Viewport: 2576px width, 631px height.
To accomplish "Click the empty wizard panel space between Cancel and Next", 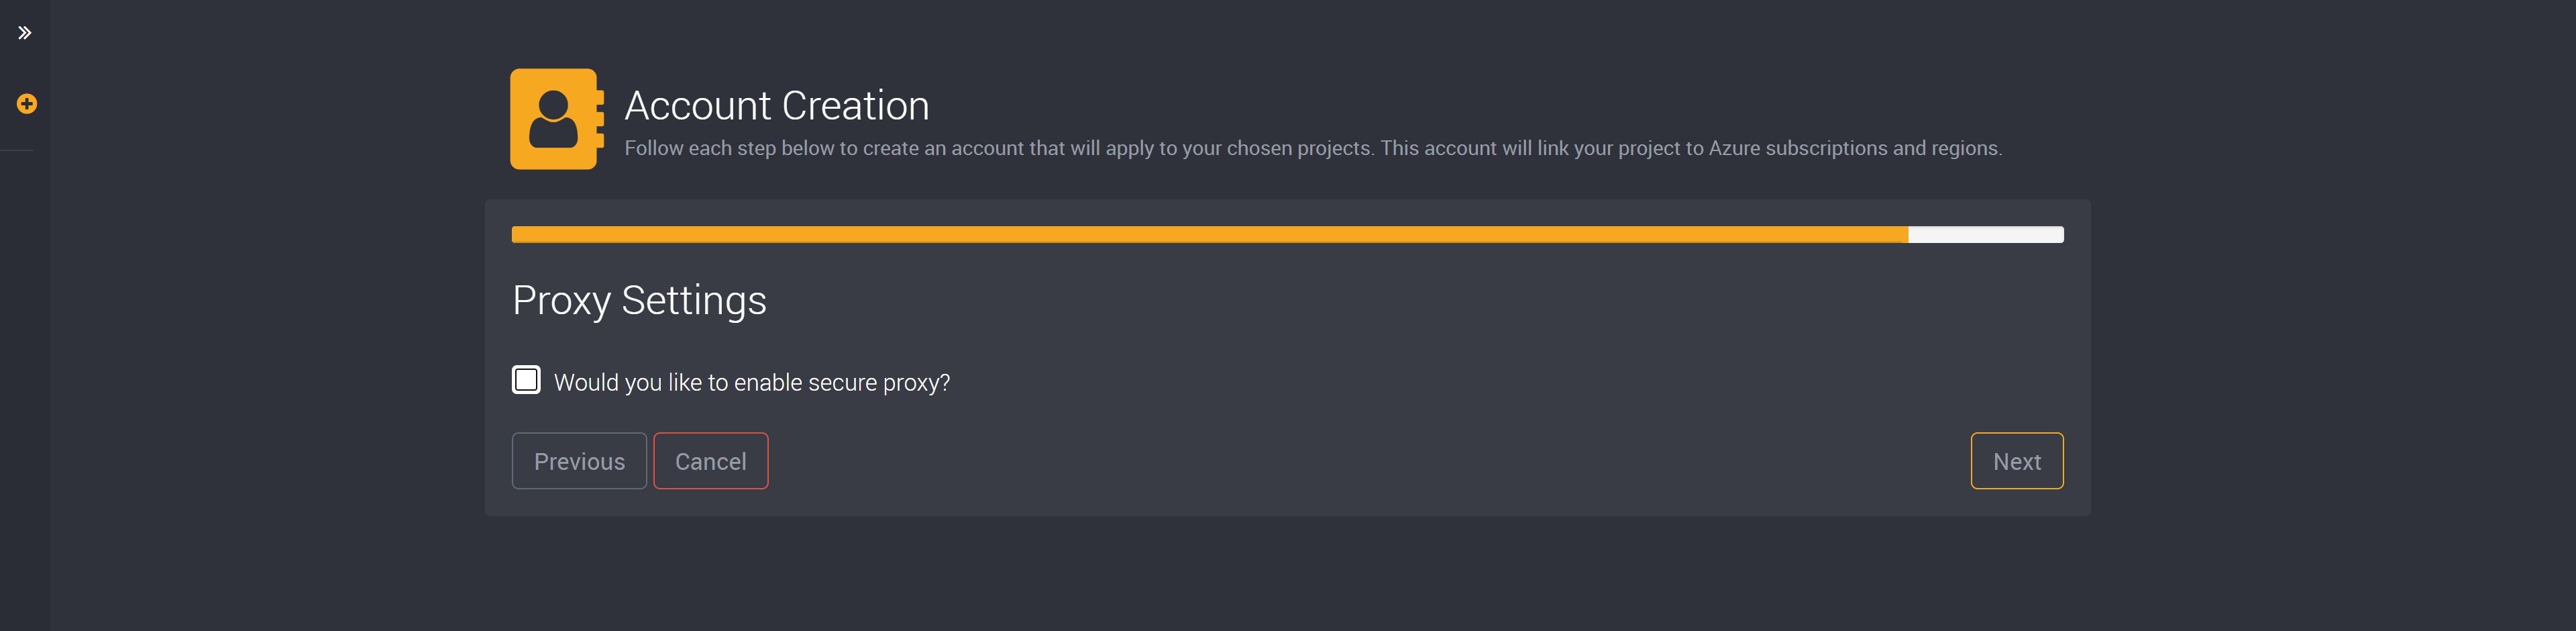I will click(x=1370, y=461).
